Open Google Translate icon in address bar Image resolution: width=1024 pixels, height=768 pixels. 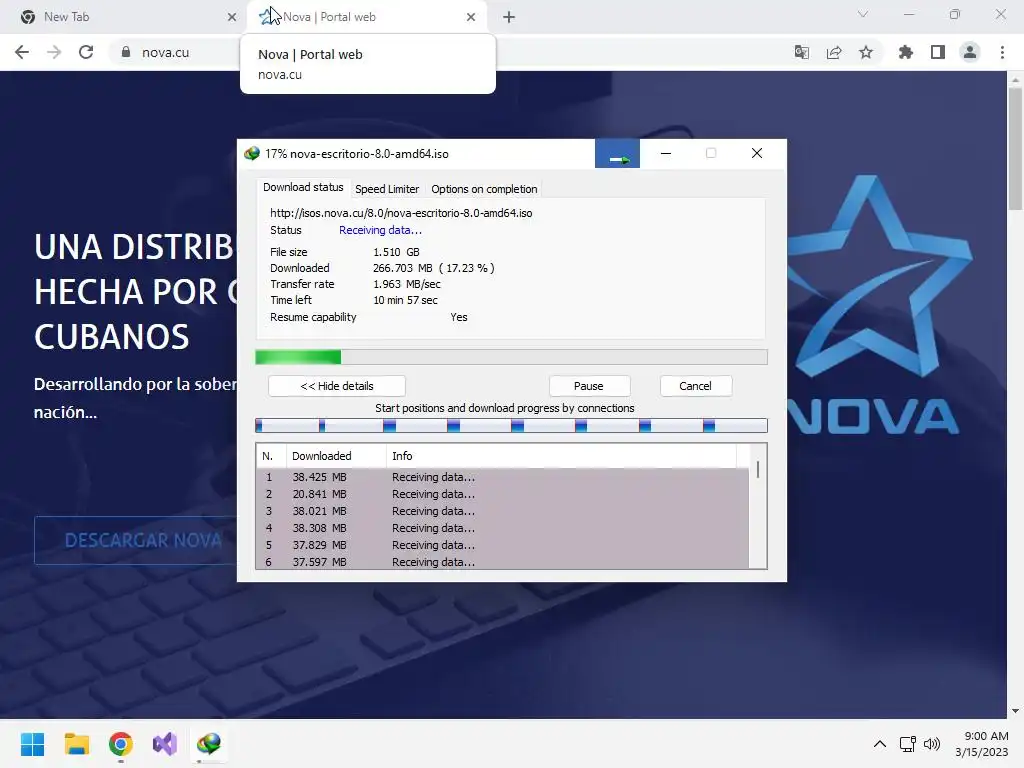801,52
